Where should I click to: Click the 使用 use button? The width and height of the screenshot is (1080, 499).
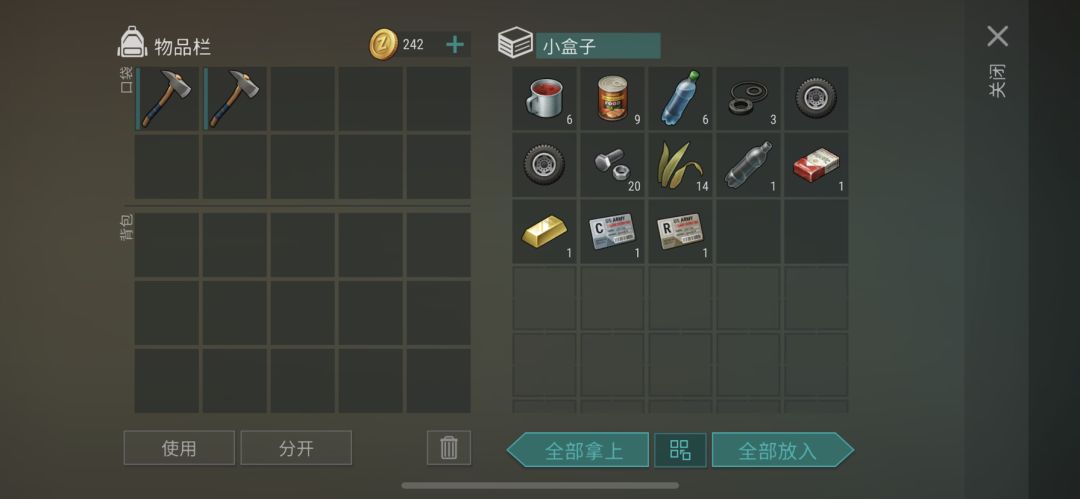coord(179,448)
